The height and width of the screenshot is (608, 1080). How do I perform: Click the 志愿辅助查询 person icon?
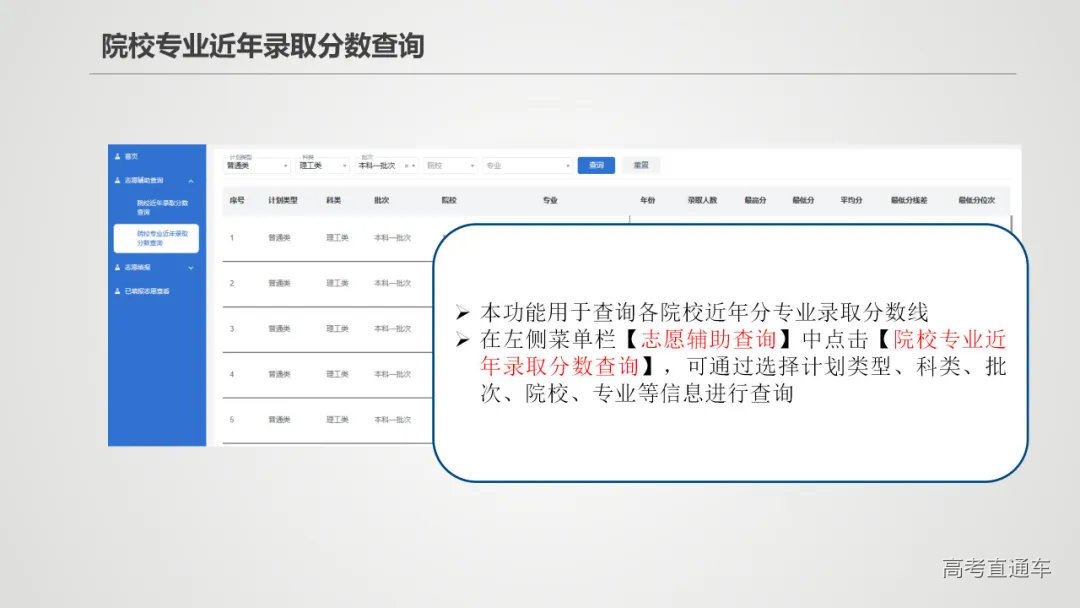tap(117, 182)
